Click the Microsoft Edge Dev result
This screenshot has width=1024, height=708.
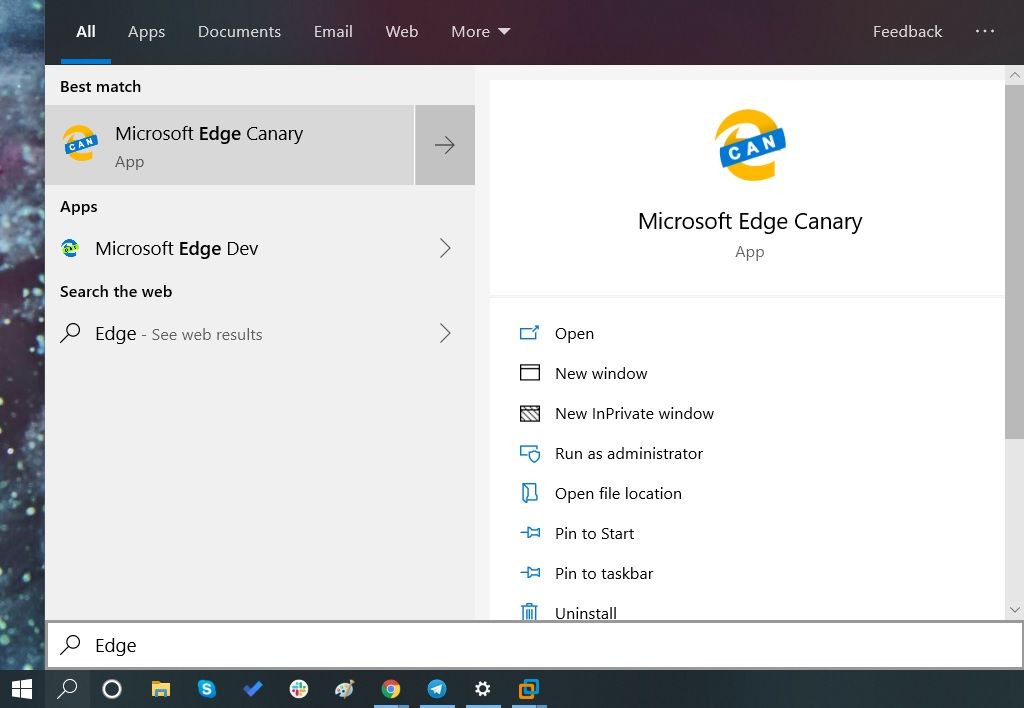(x=176, y=249)
